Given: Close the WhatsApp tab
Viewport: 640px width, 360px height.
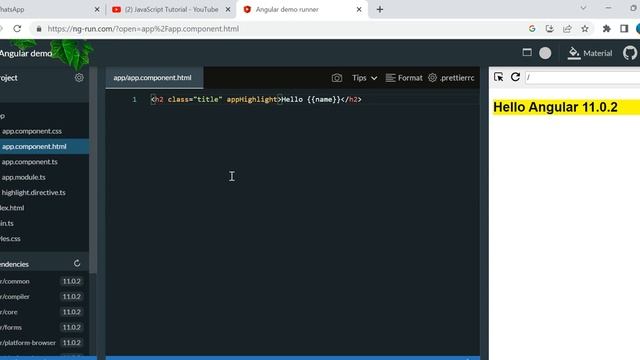Looking at the screenshot, I should tap(97, 9).
